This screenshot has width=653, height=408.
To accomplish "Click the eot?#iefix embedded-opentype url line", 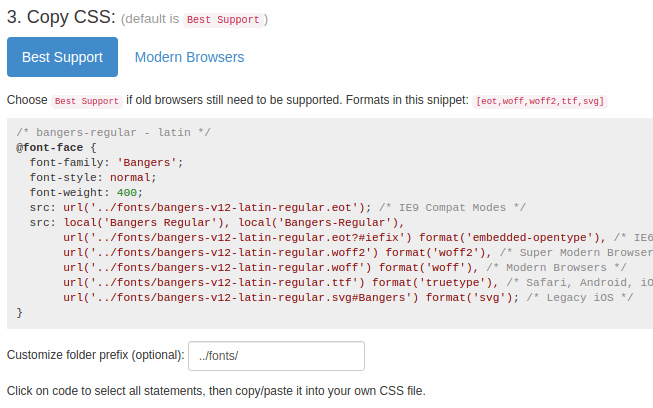I will pyautogui.click(x=358, y=237).
